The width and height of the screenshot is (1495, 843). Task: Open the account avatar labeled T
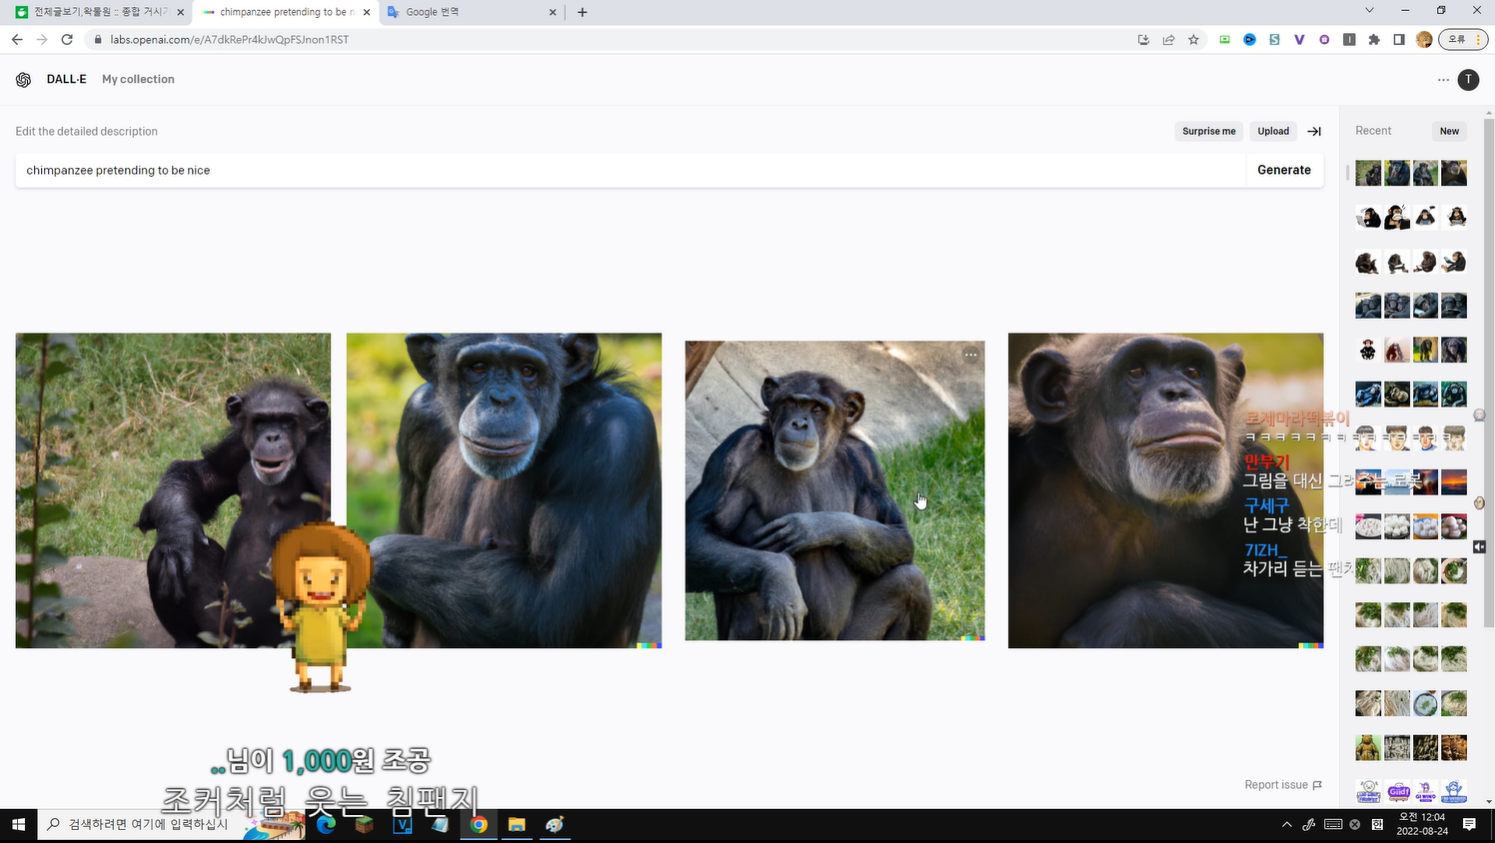point(1468,80)
